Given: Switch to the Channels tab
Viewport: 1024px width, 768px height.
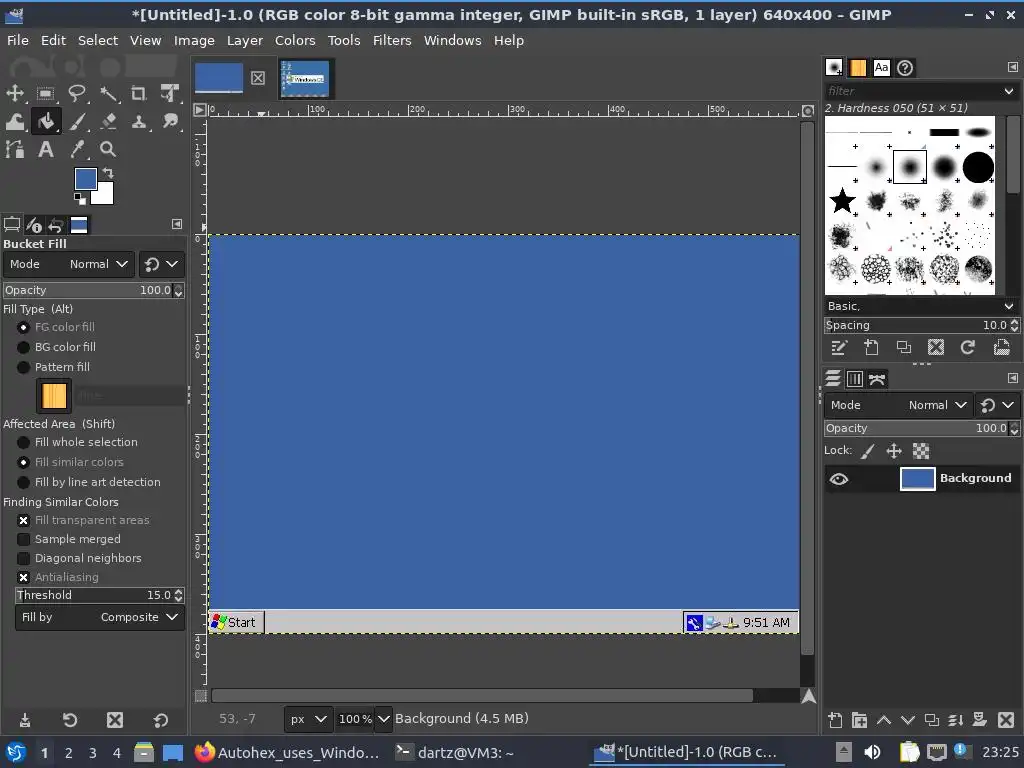Looking at the screenshot, I should click(855, 379).
